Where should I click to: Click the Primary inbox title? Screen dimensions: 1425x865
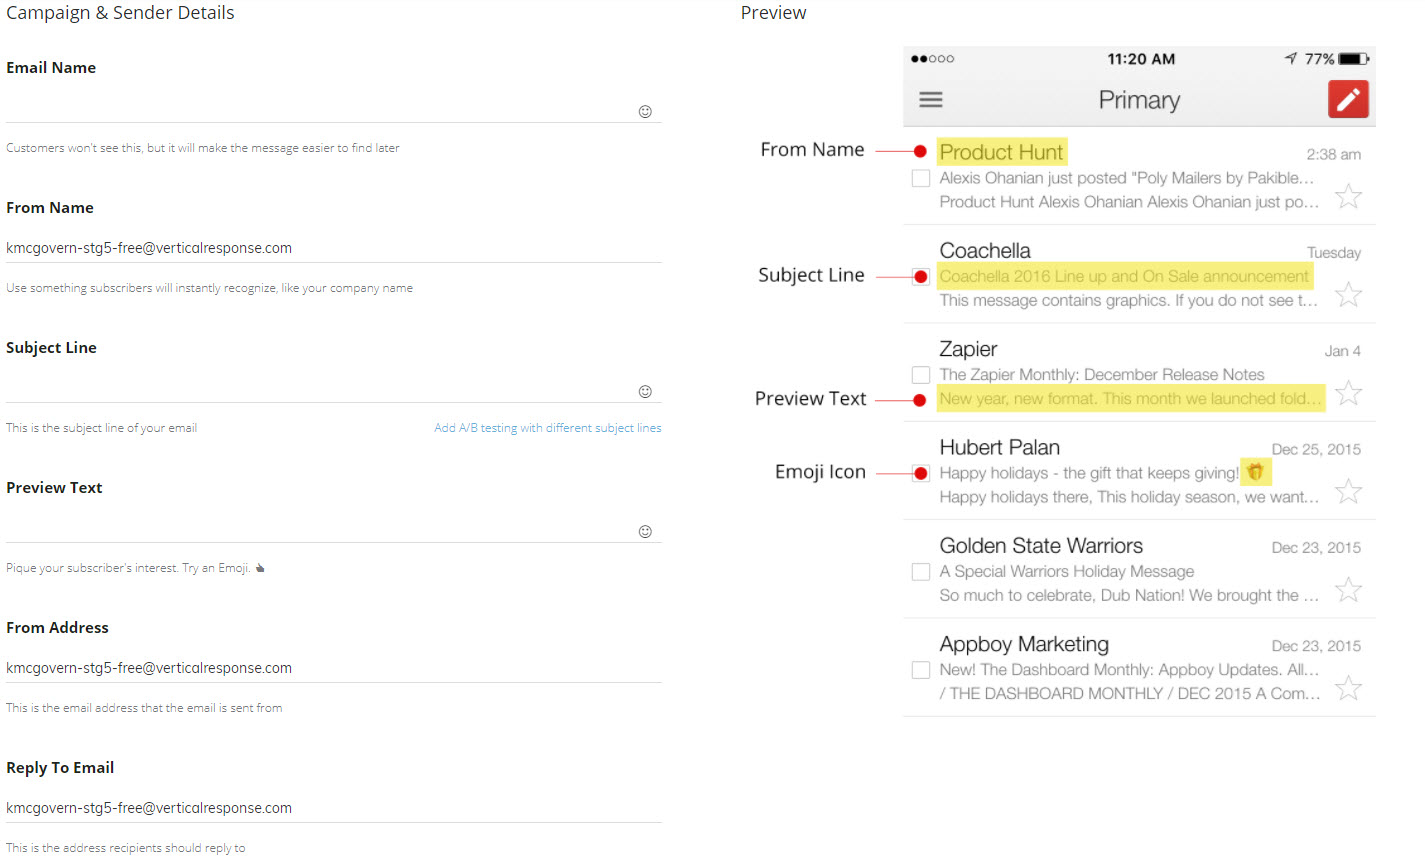1139,100
